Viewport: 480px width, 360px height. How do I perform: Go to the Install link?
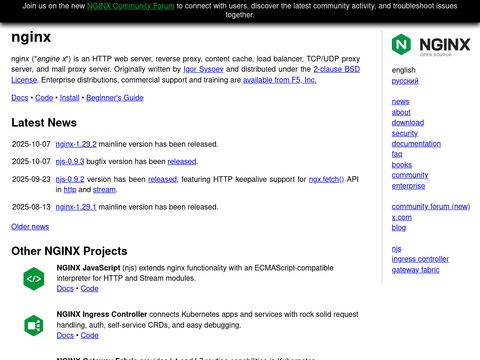(69, 98)
